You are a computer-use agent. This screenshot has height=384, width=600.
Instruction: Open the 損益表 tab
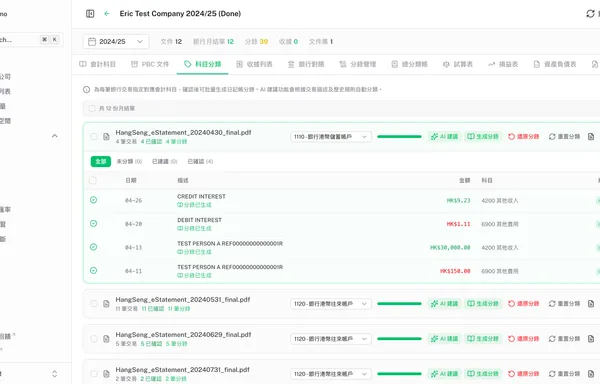(503, 64)
